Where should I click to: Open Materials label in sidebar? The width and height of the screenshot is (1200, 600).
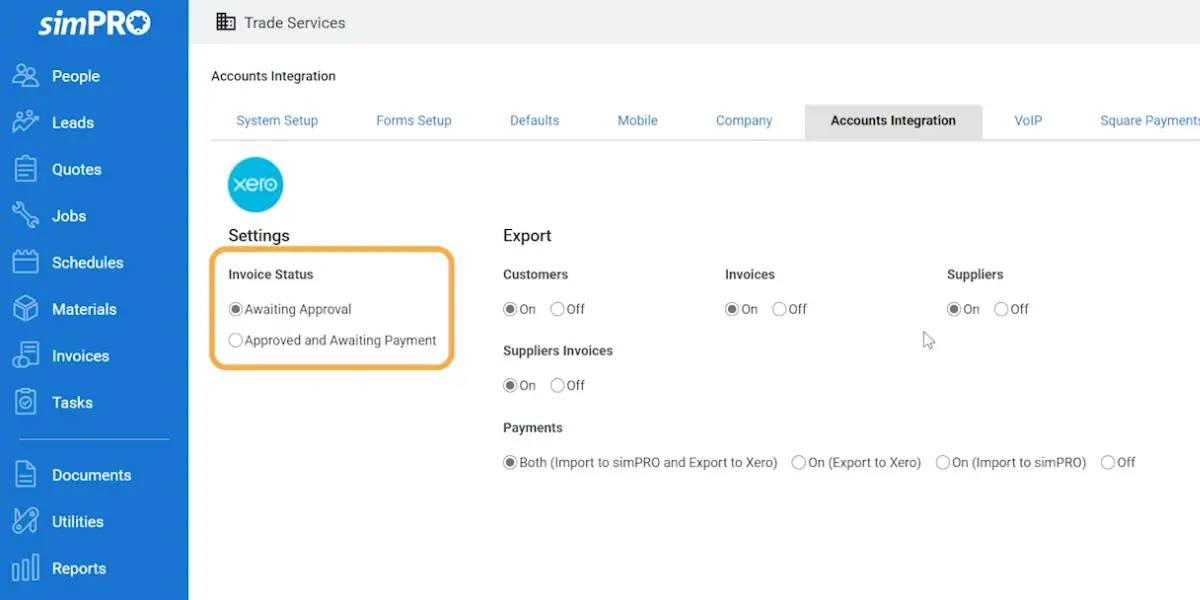click(84, 309)
